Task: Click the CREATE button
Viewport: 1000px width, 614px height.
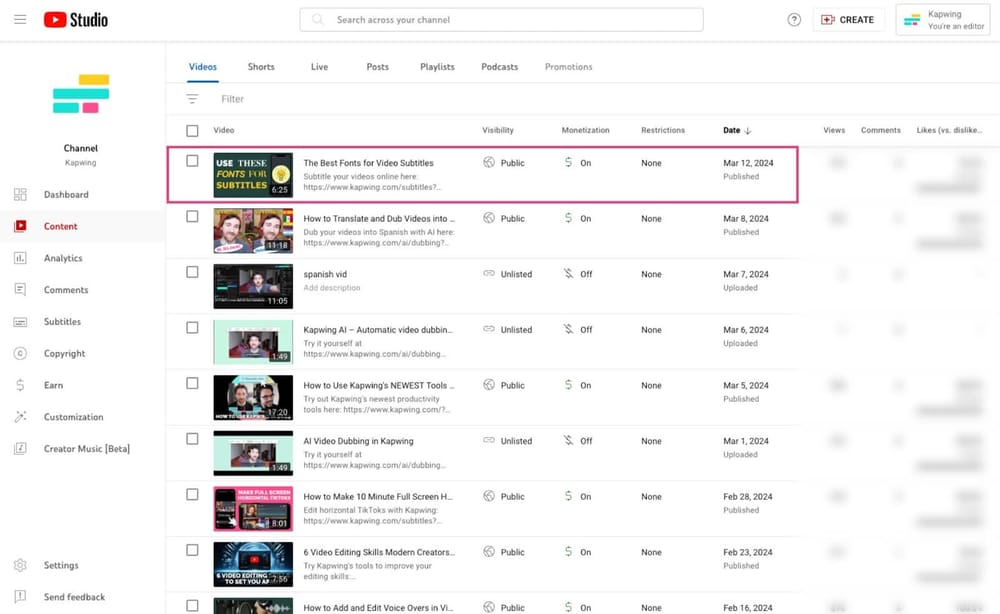Action: 848,19
